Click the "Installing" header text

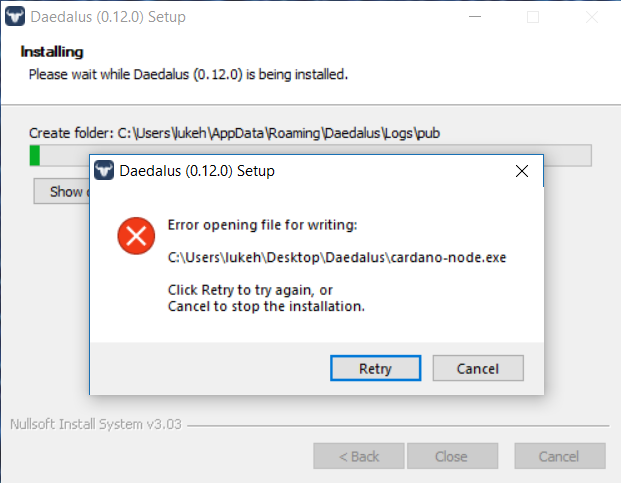[52, 52]
